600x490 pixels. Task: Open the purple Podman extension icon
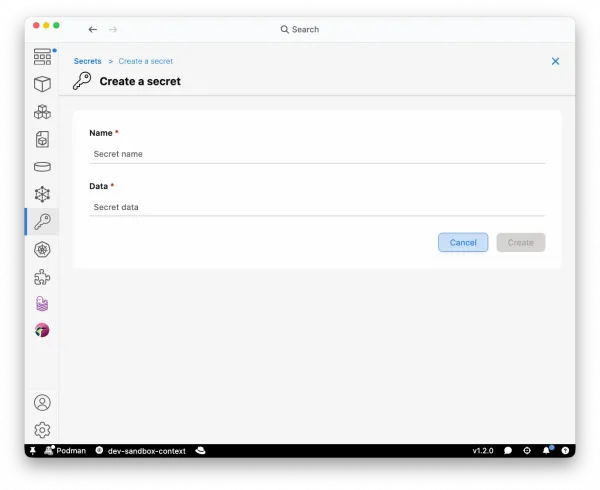[x=42, y=304]
